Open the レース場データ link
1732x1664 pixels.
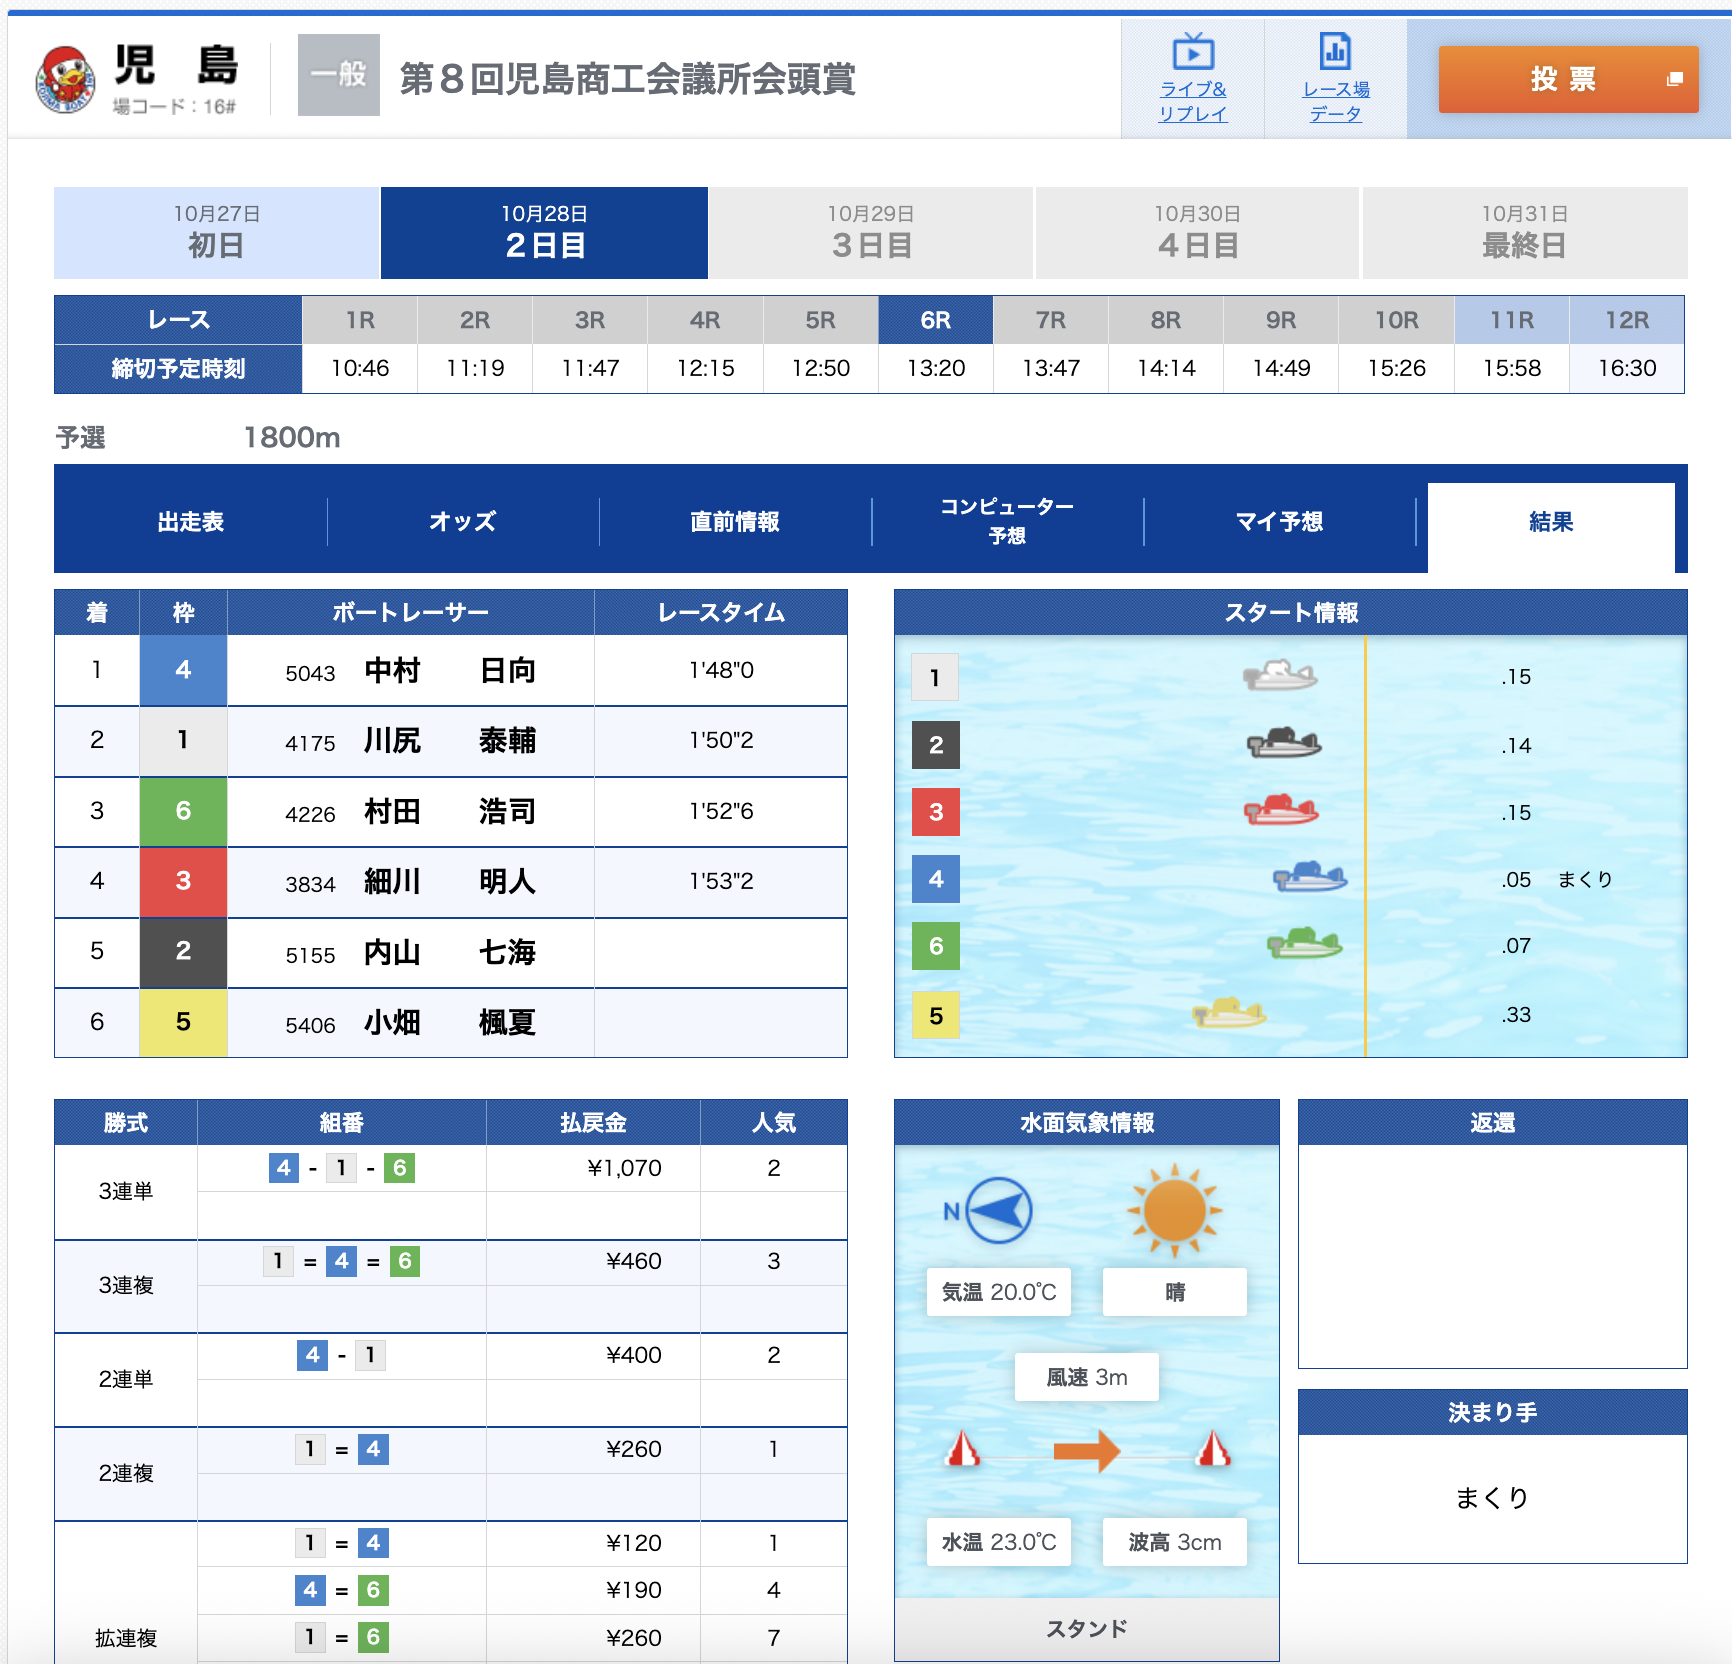(1336, 101)
